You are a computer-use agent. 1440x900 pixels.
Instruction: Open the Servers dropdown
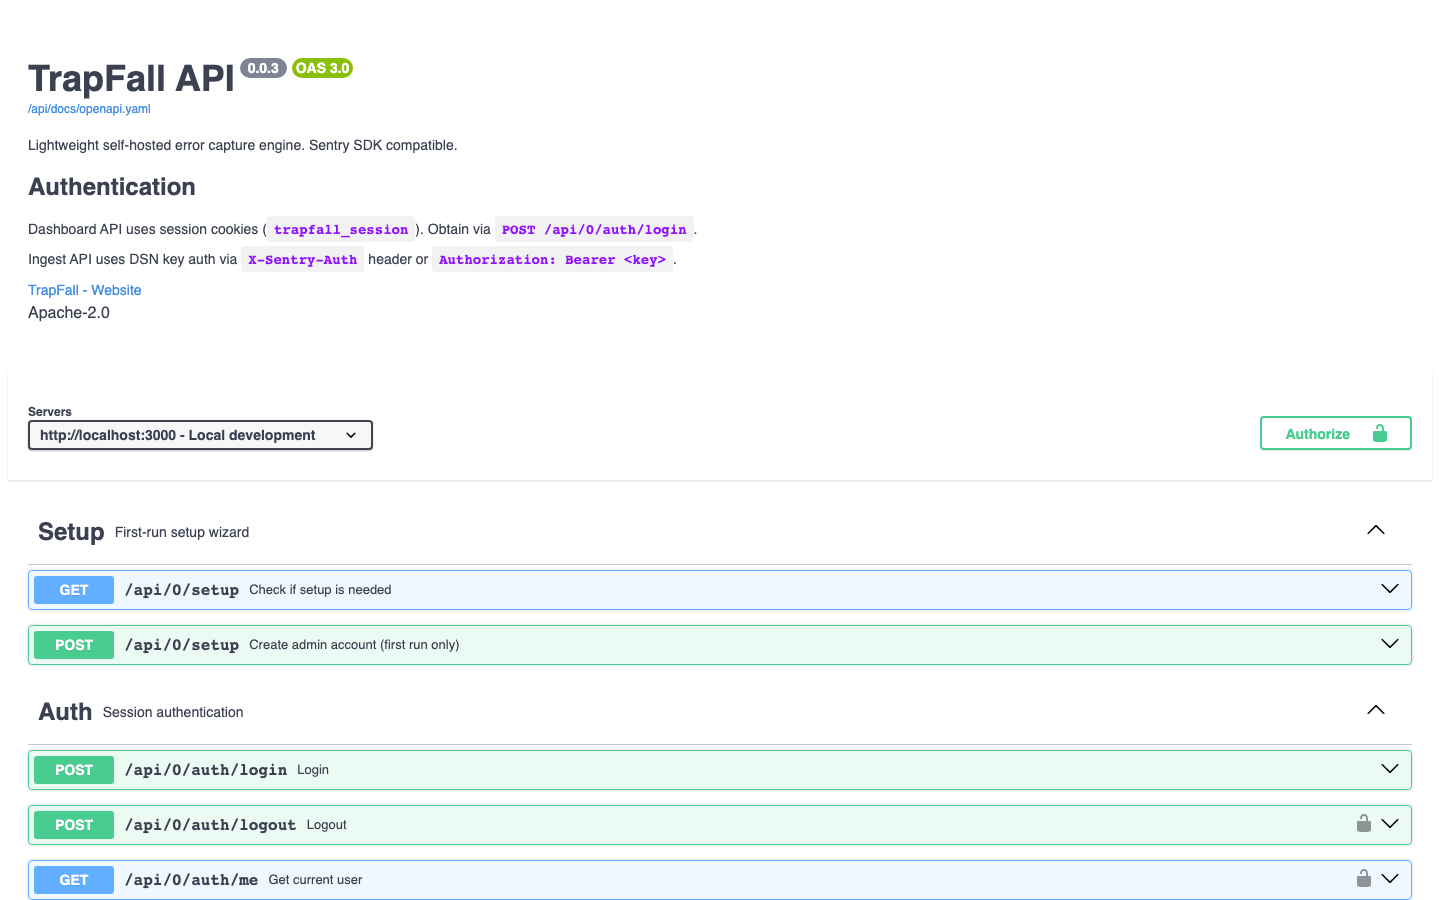coord(200,435)
